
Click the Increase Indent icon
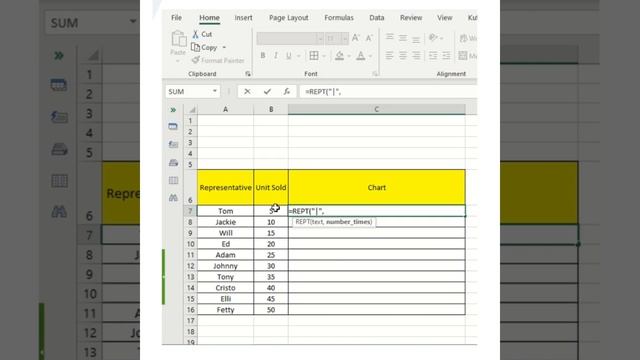pos(446,56)
